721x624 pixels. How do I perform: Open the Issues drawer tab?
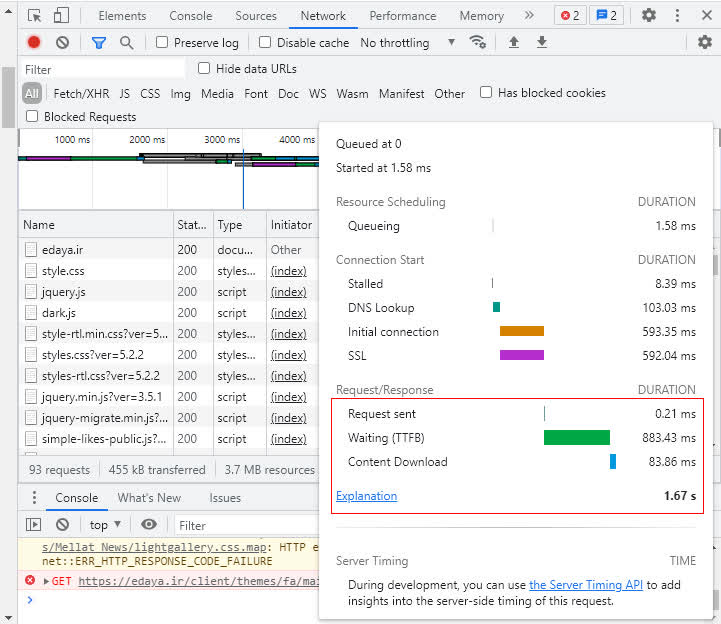point(225,498)
